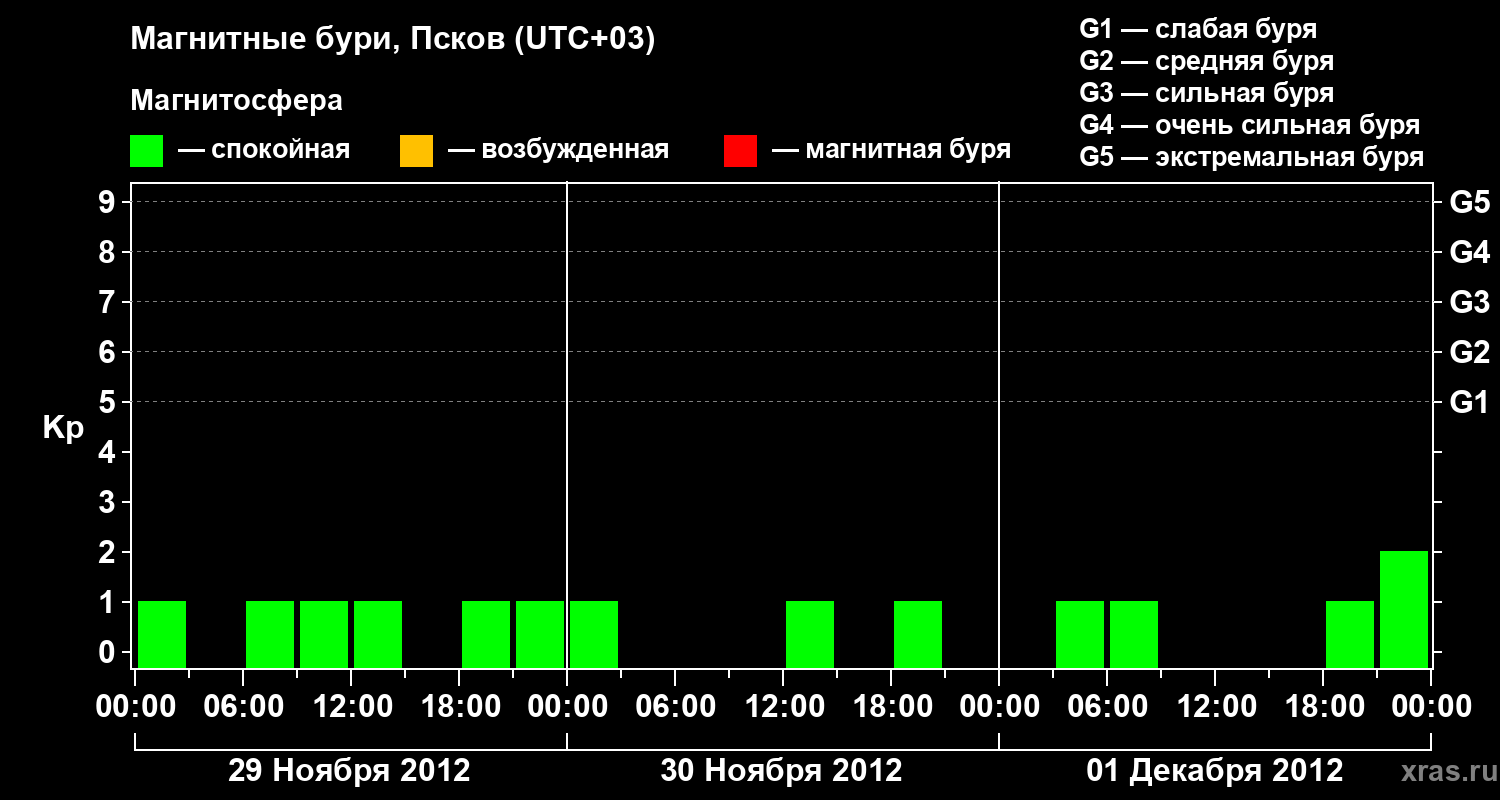Click the date label '29 Ноября 2012'
The height and width of the screenshot is (800, 1500).
pos(349,771)
